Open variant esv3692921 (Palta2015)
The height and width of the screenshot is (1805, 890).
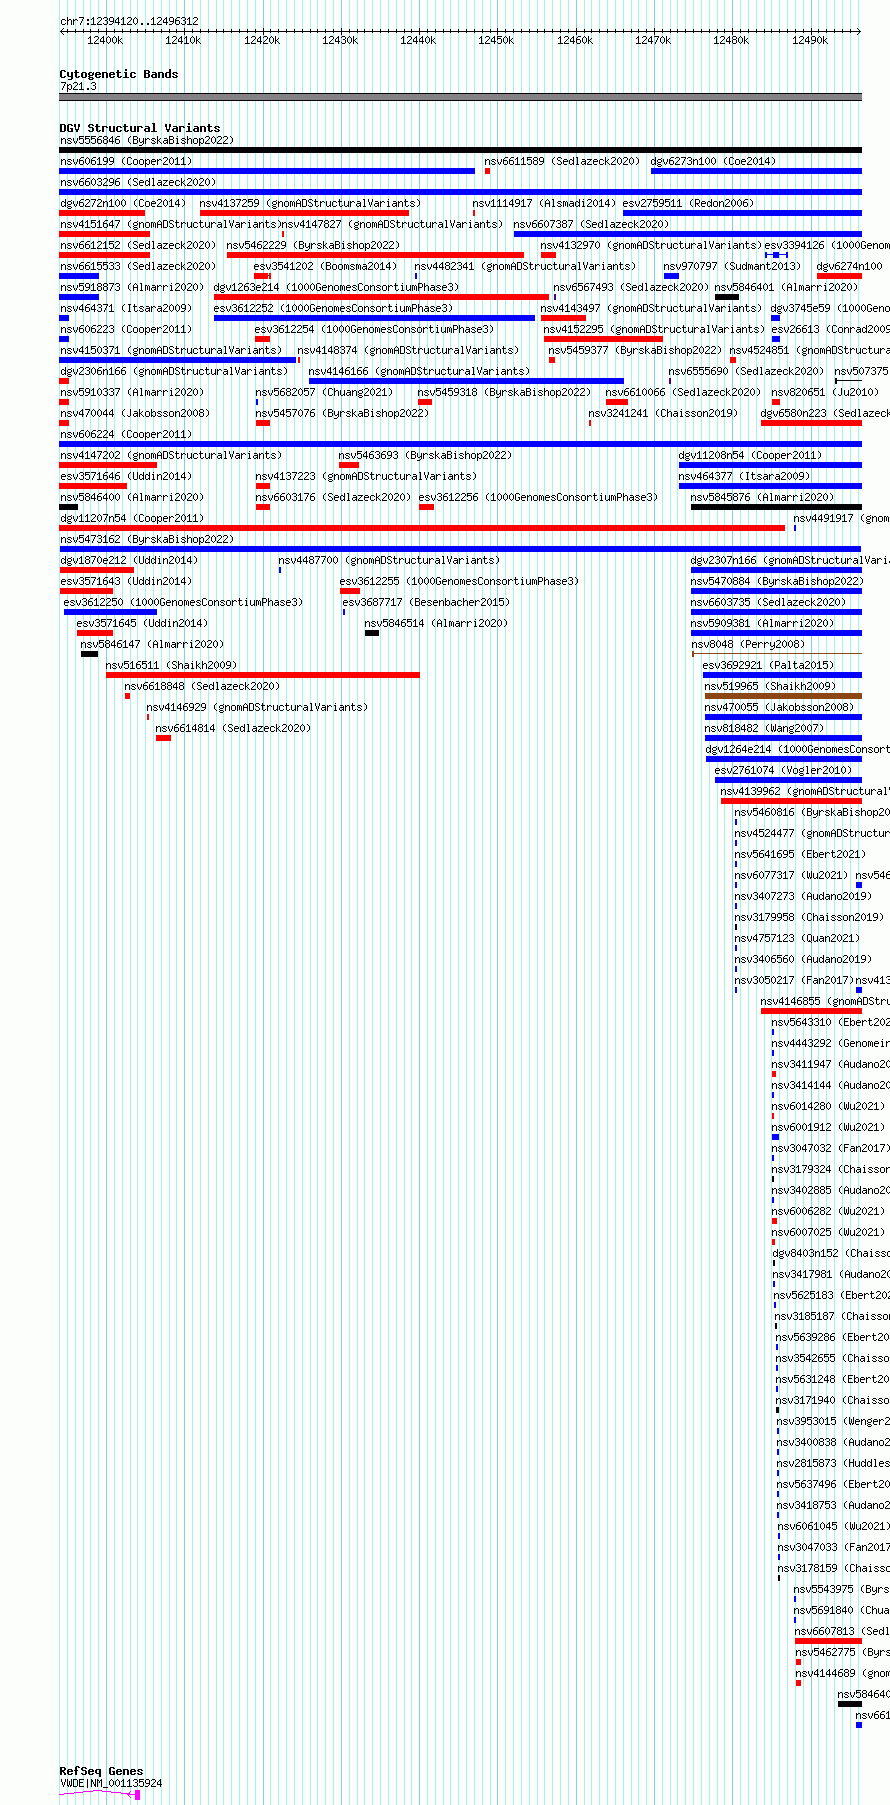click(x=768, y=665)
